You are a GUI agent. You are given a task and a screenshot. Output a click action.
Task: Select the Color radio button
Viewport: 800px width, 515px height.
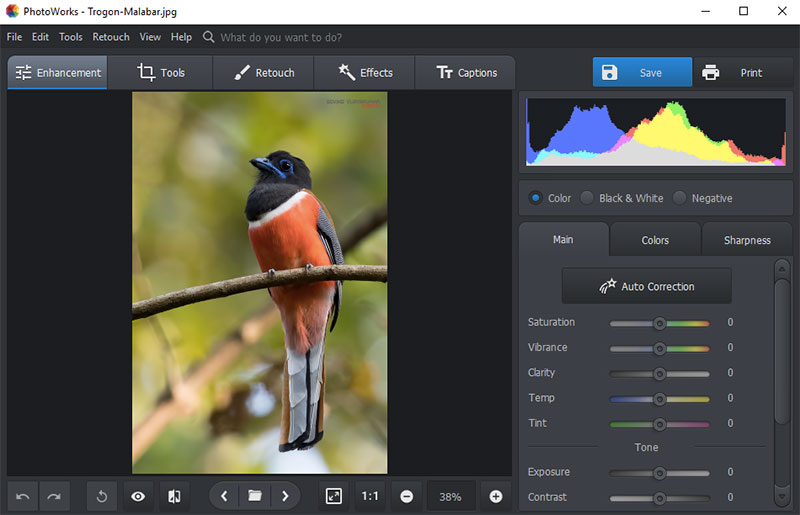click(536, 198)
